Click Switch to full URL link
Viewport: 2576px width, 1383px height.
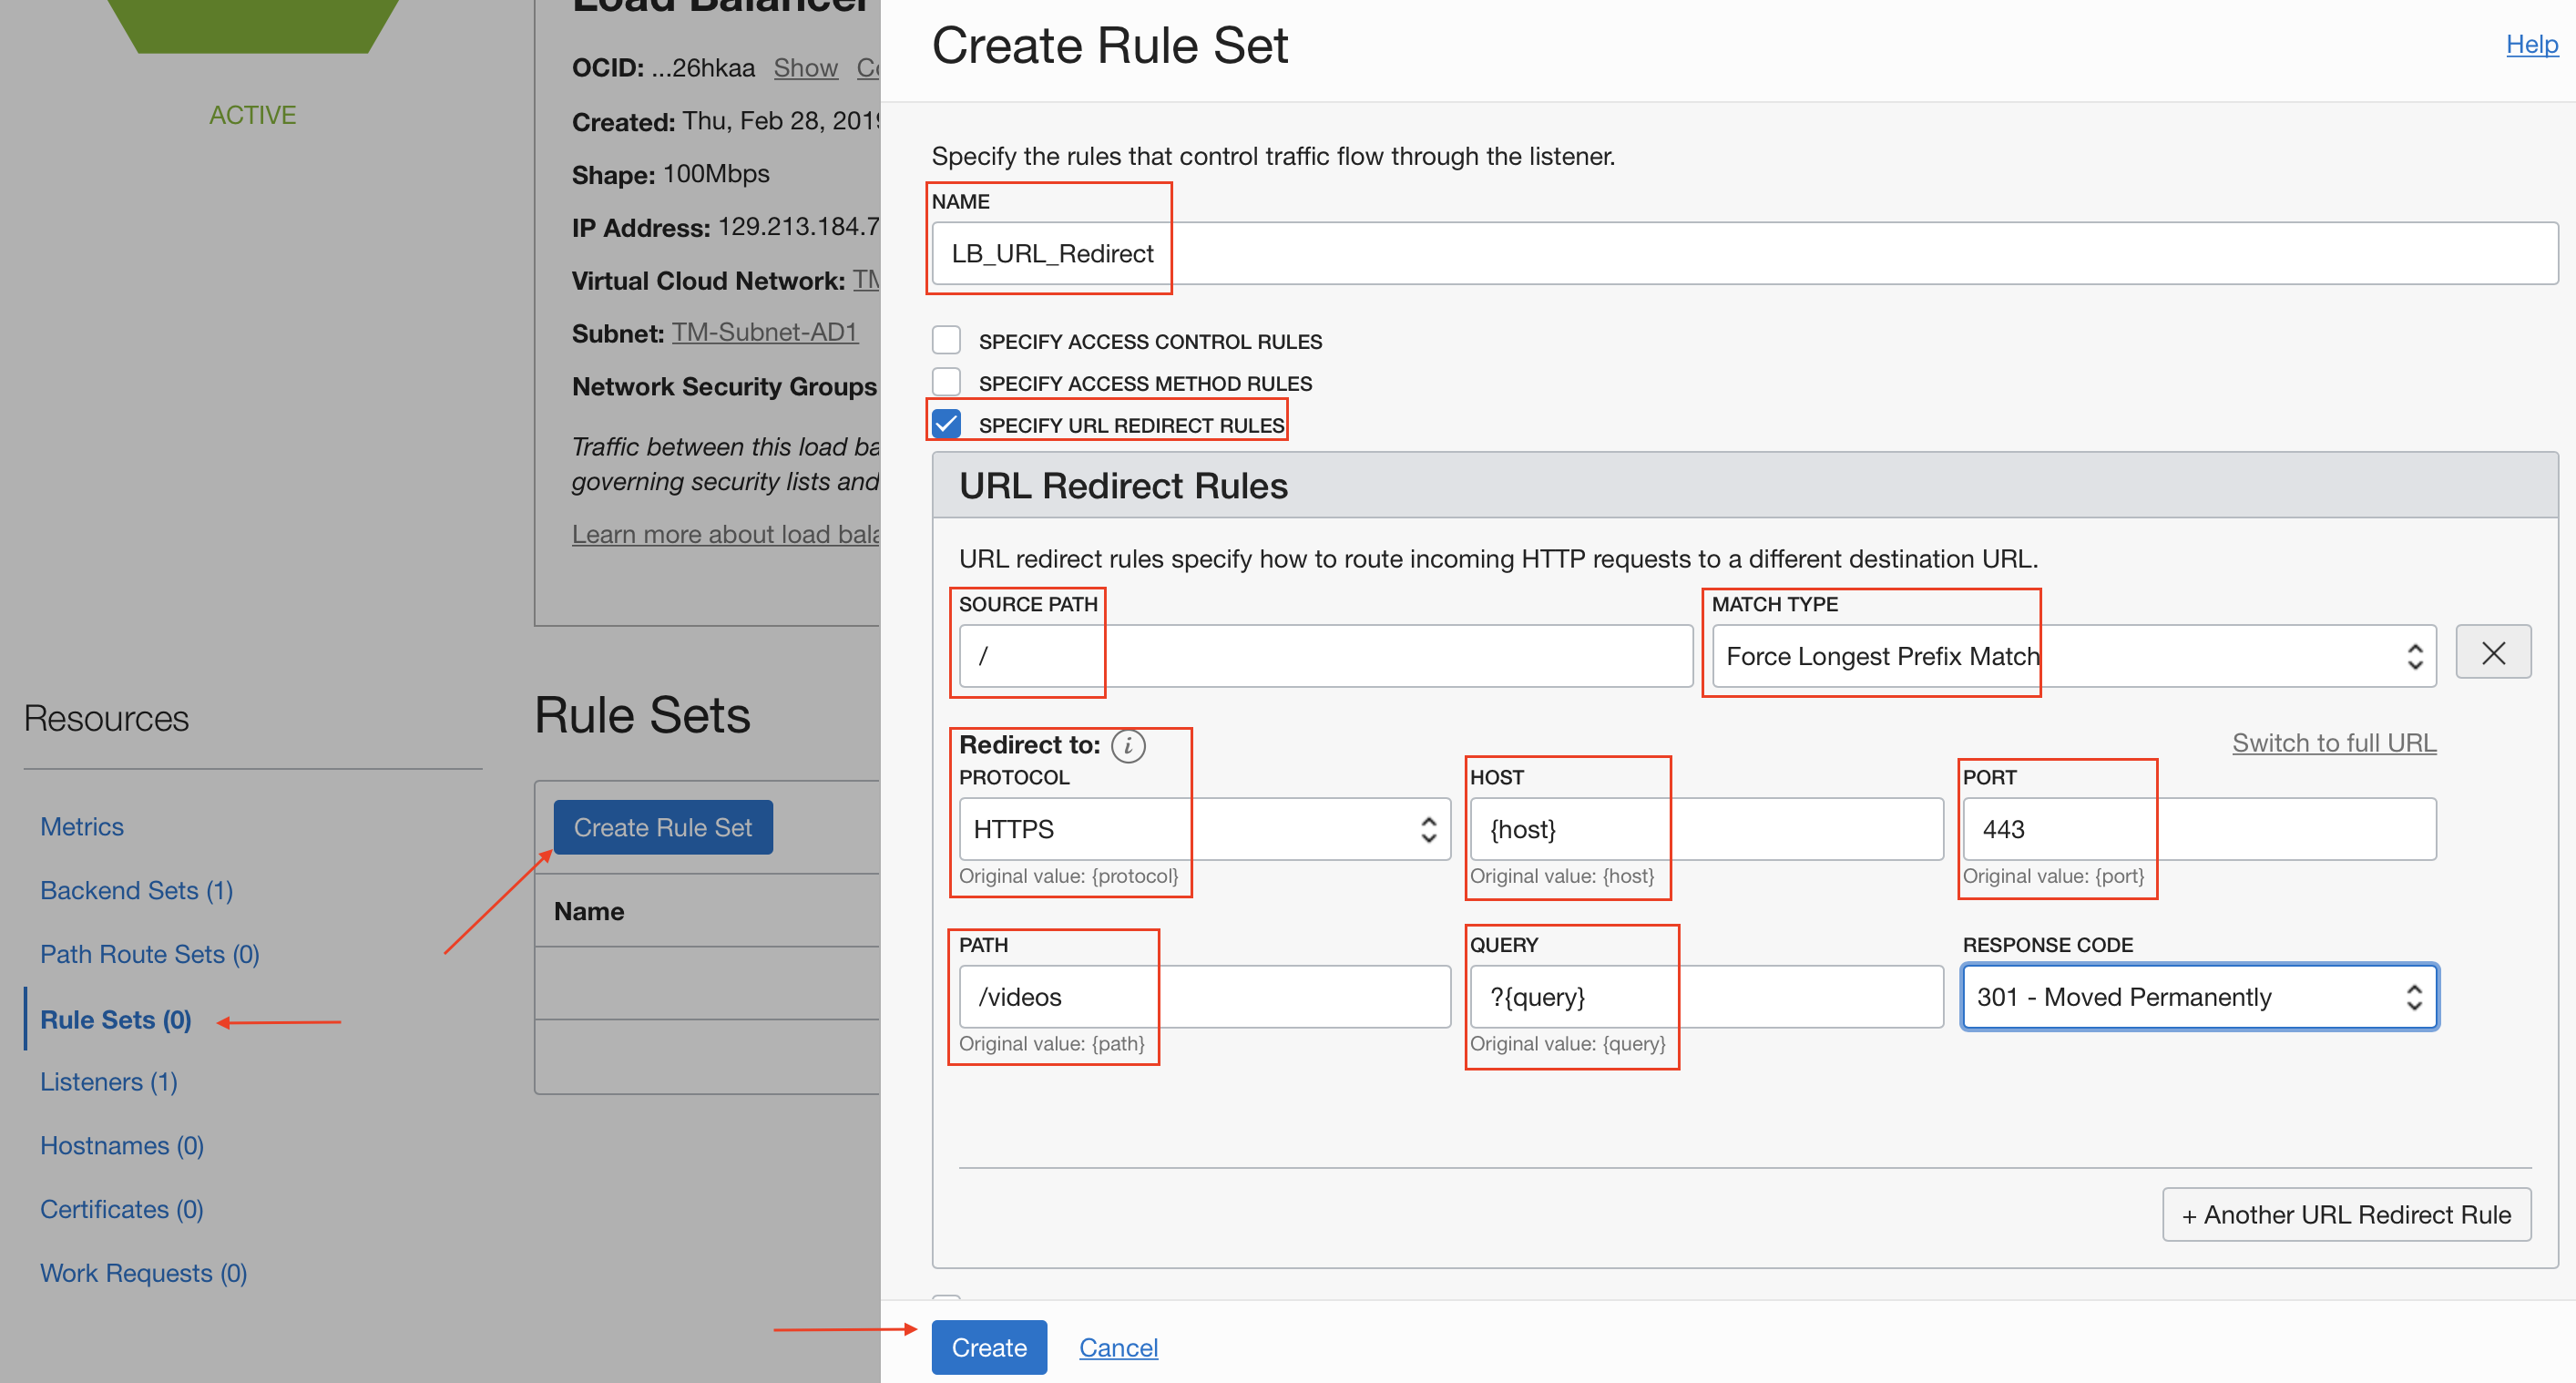2333,742
